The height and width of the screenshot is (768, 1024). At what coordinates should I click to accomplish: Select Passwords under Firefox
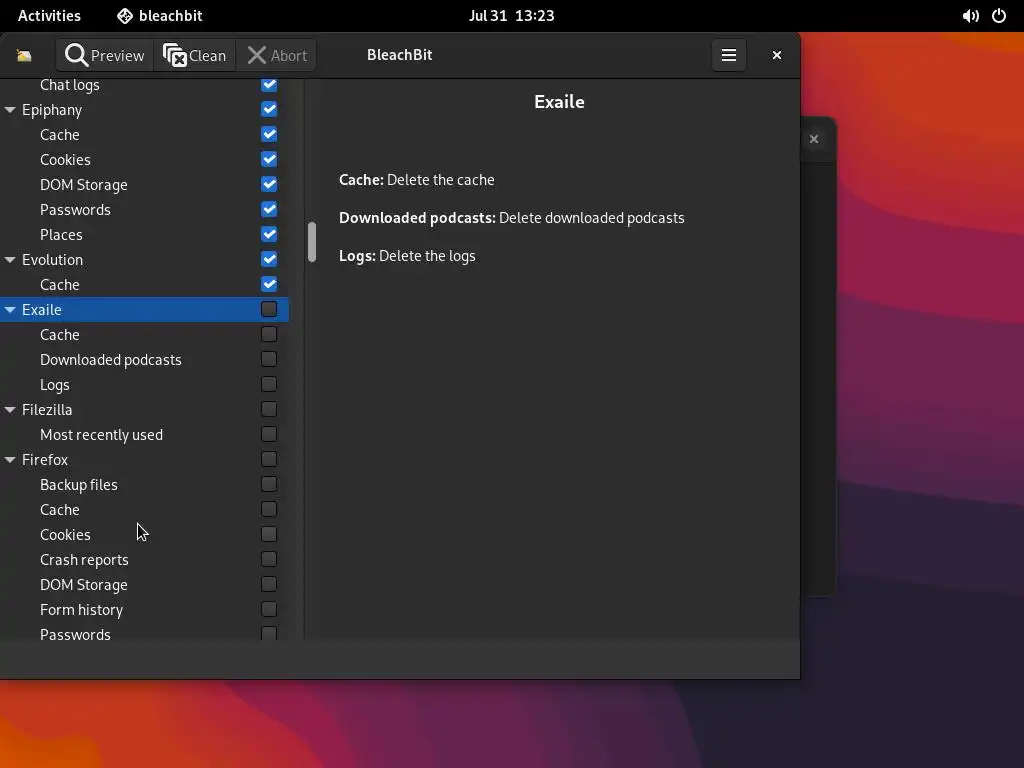[144, 632]
